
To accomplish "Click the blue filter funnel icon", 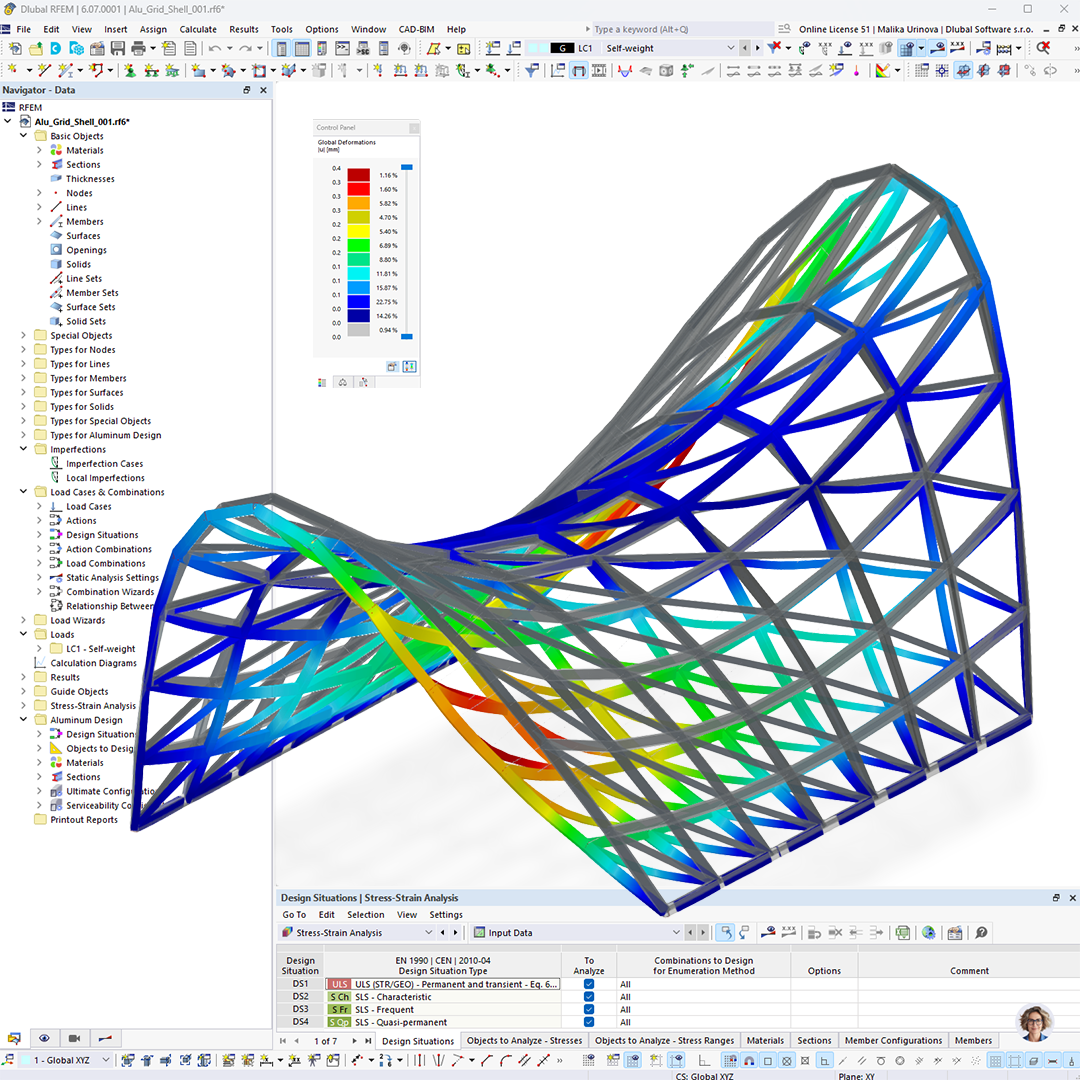I will (532, 70).
